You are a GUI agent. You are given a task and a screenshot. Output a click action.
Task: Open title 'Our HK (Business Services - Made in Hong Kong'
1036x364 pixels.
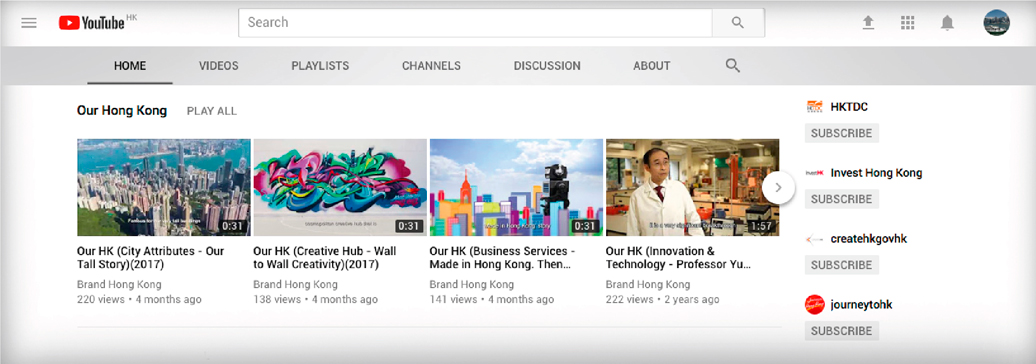502,258
